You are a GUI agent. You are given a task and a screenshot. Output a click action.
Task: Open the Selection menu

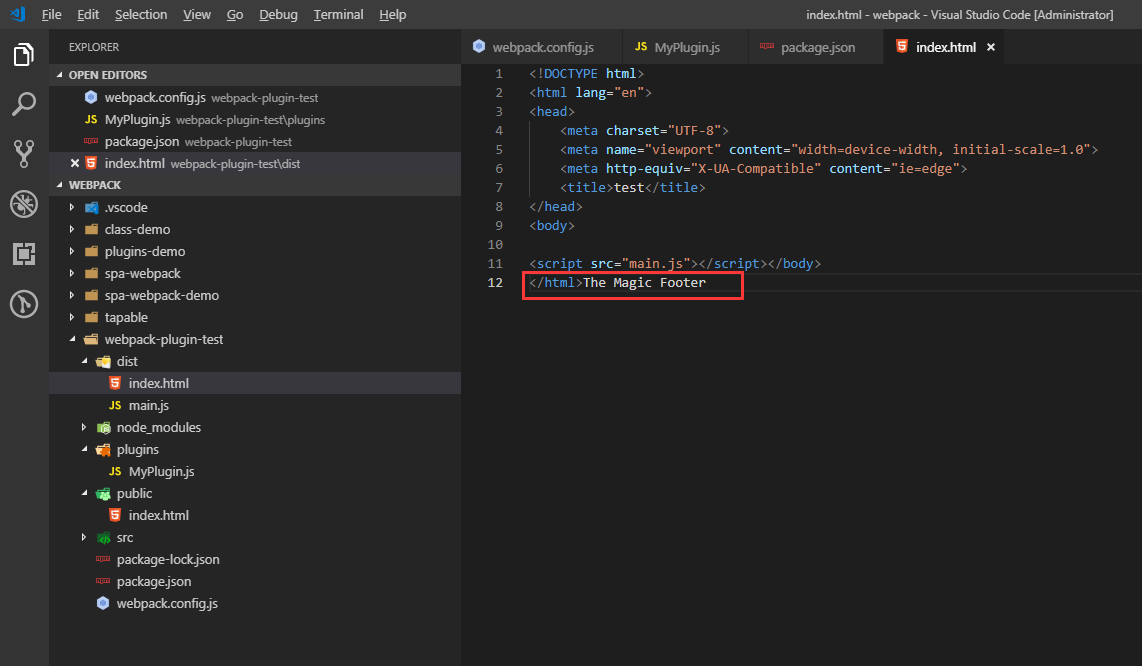[x=141, y=14]
